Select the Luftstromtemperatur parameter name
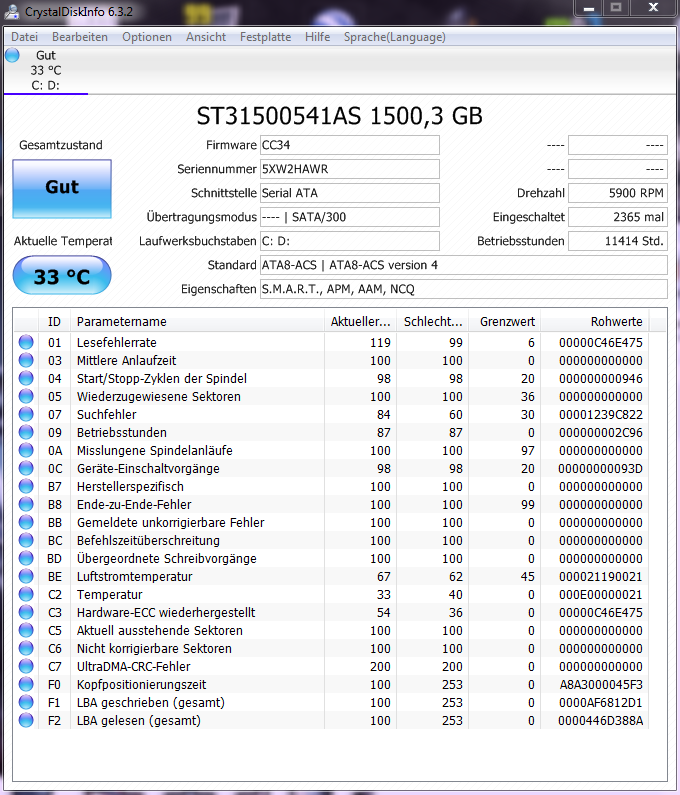Screen dimensions: 680x795 tap(134, 576)
